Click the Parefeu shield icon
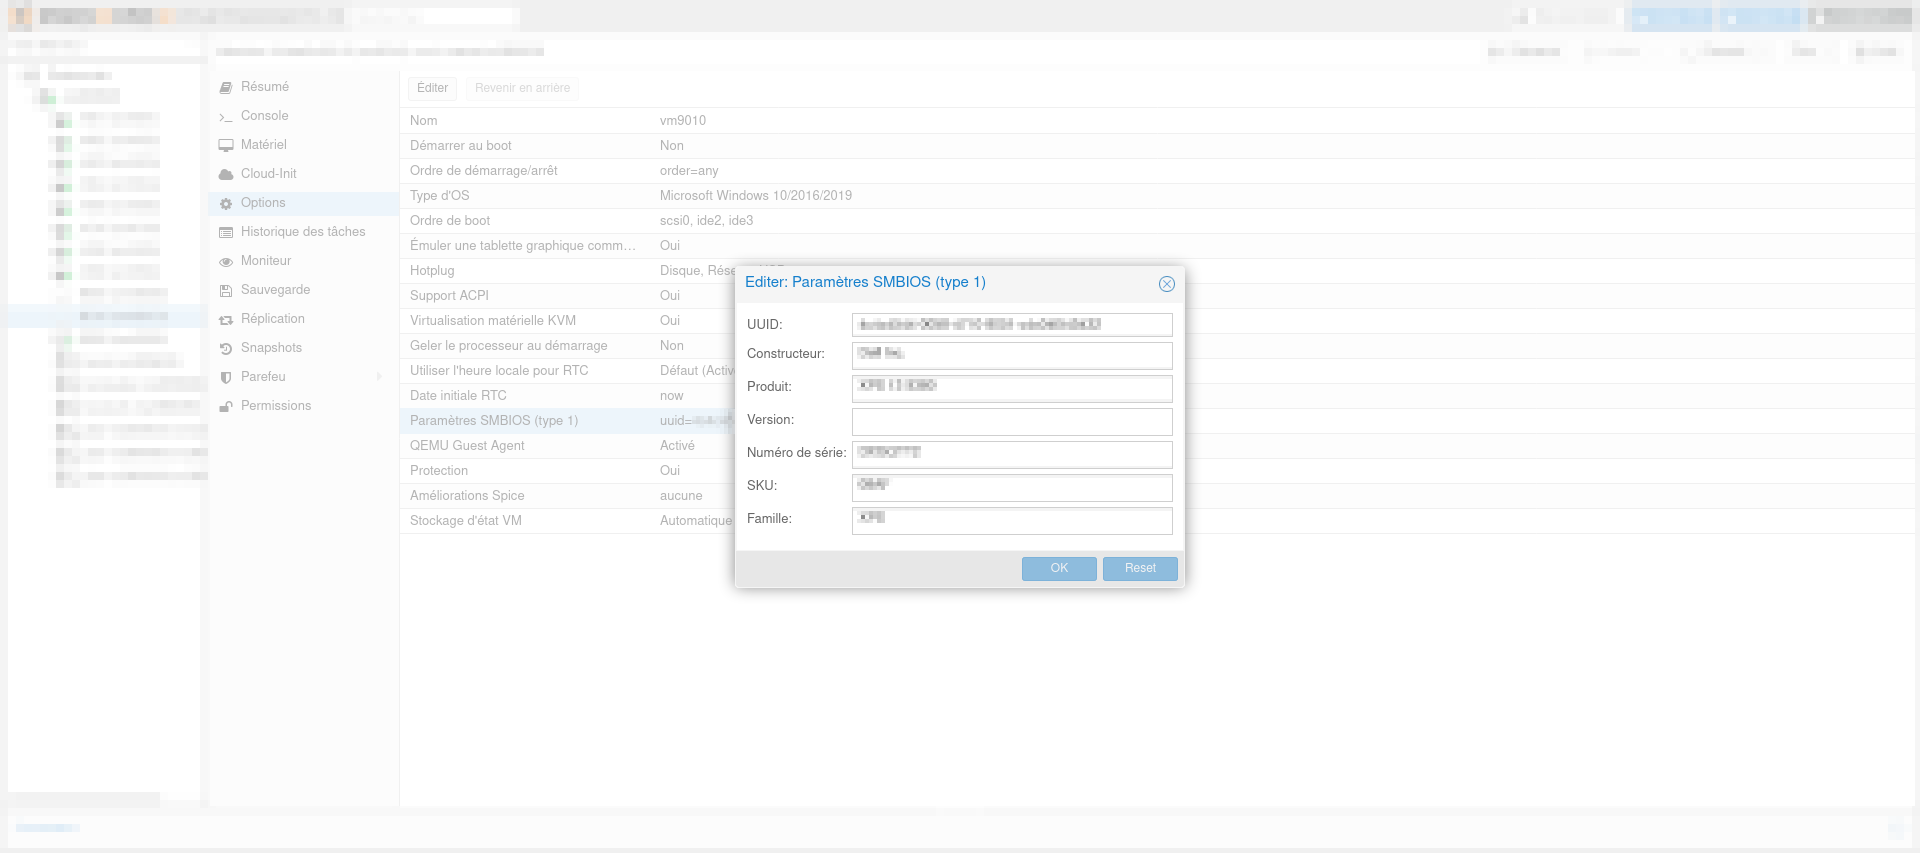 click(226, 378)
